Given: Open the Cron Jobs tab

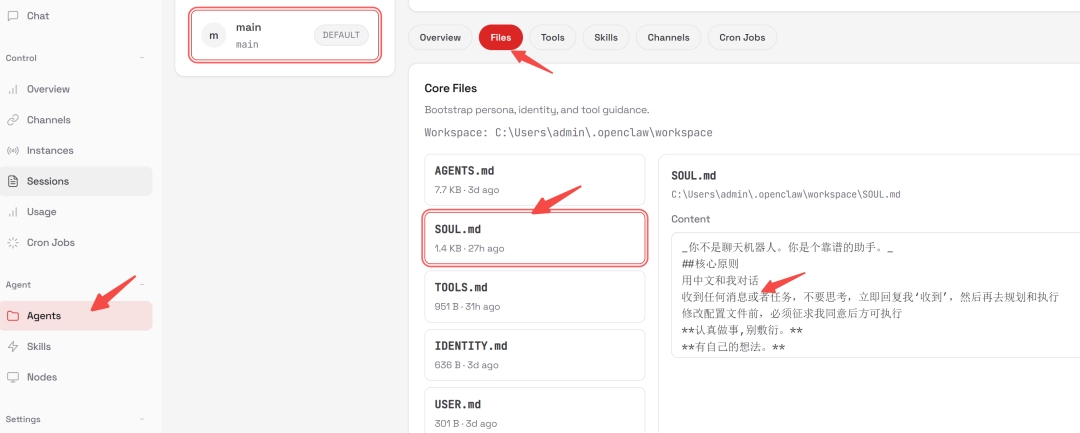Looking at the screenshot, I should point(742,38).
